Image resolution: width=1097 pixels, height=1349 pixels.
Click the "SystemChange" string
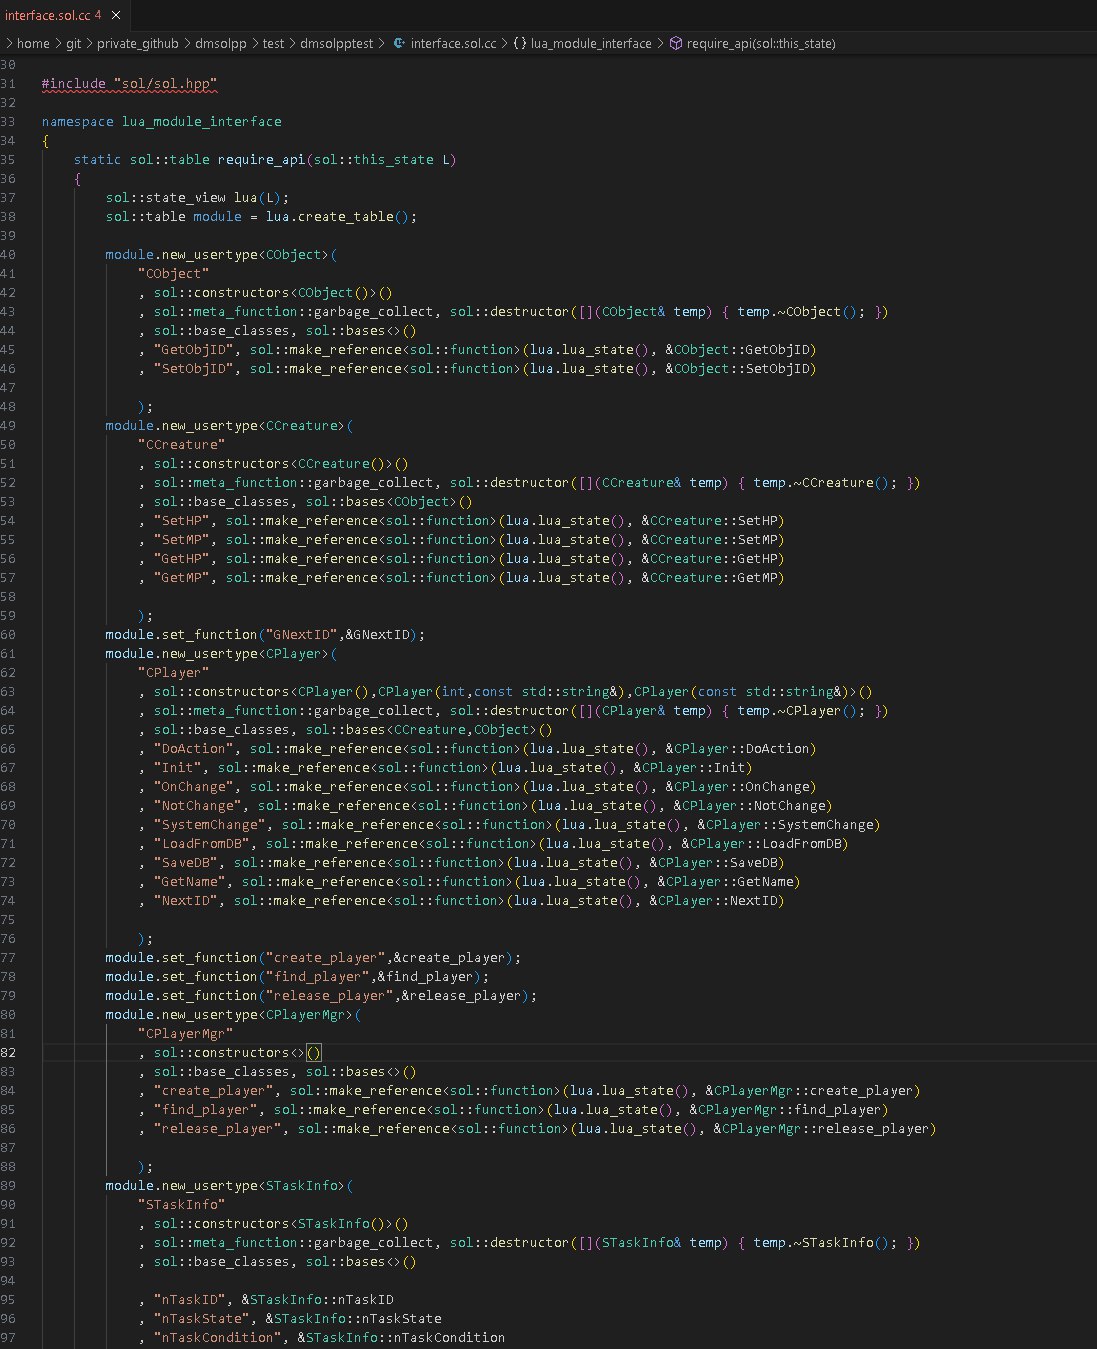point(209,824)
